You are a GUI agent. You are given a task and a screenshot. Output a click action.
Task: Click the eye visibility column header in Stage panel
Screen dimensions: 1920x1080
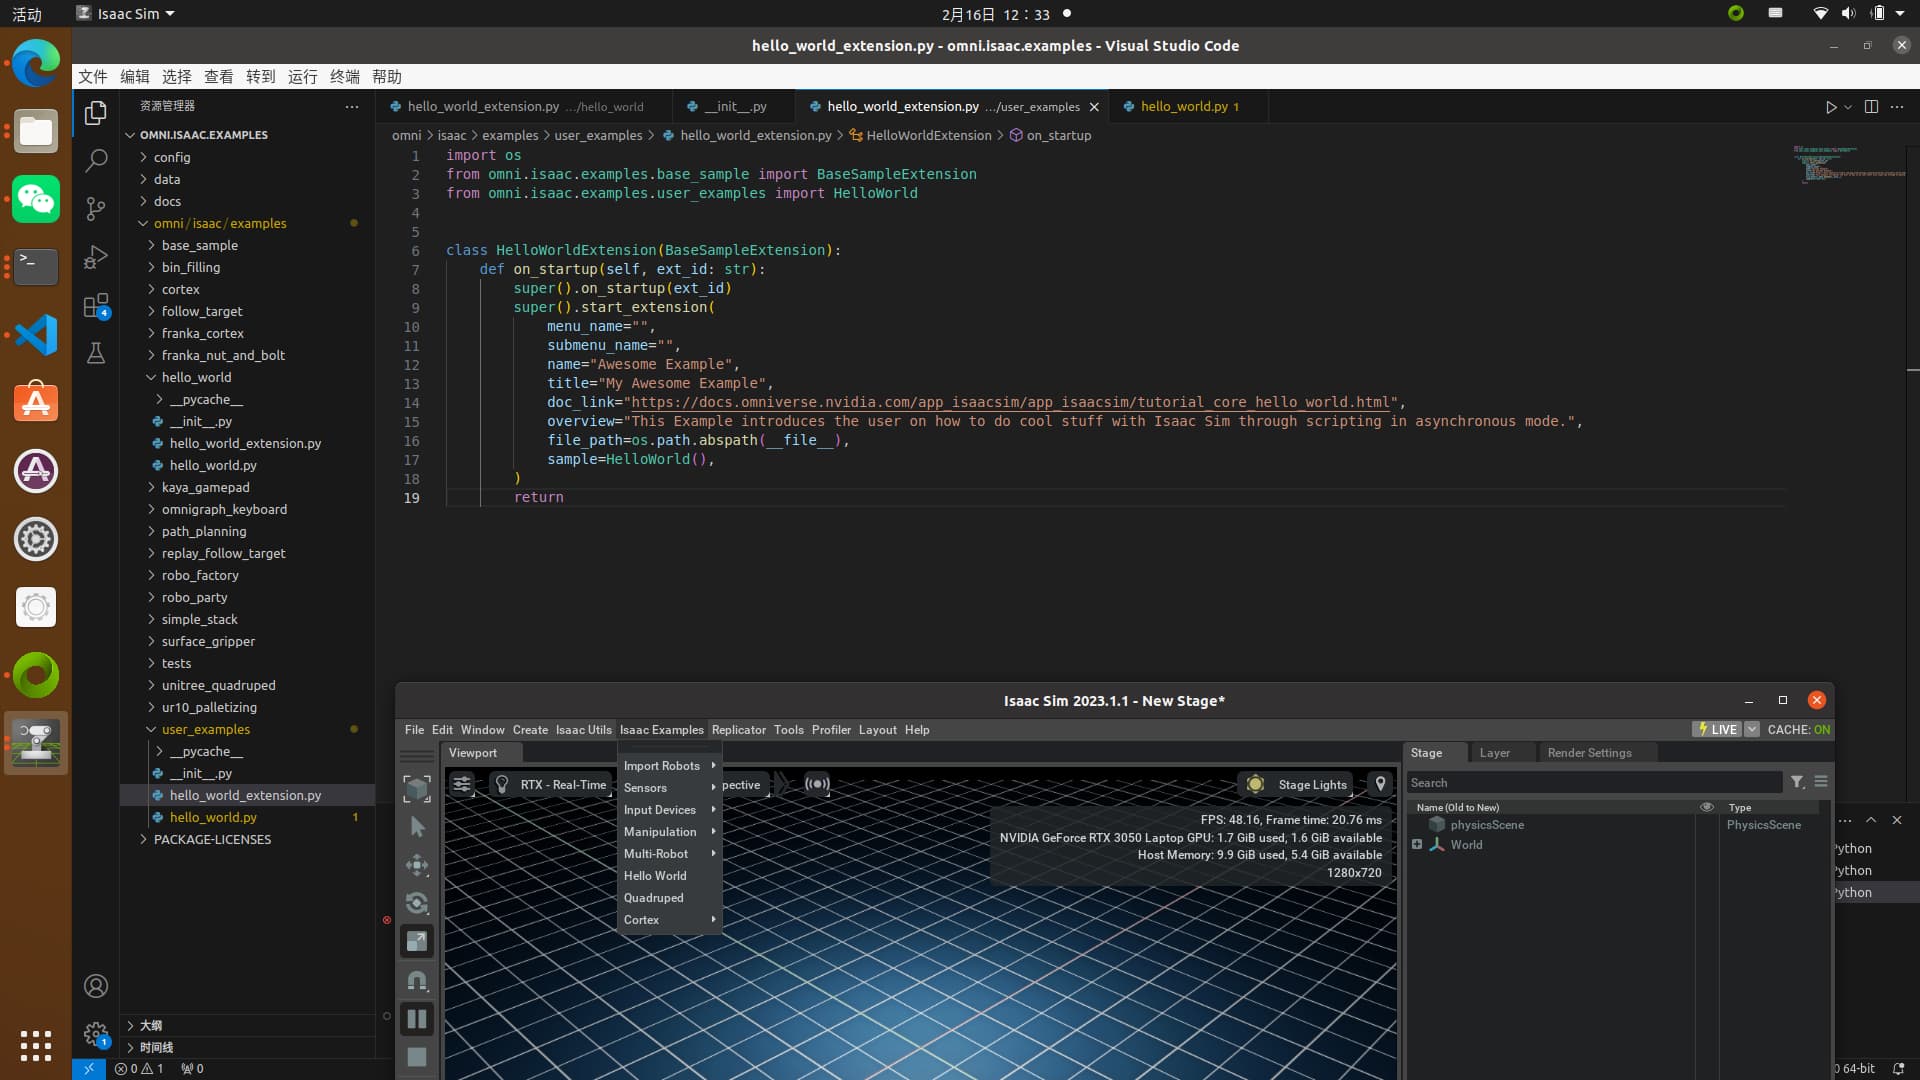(1705, 807)
